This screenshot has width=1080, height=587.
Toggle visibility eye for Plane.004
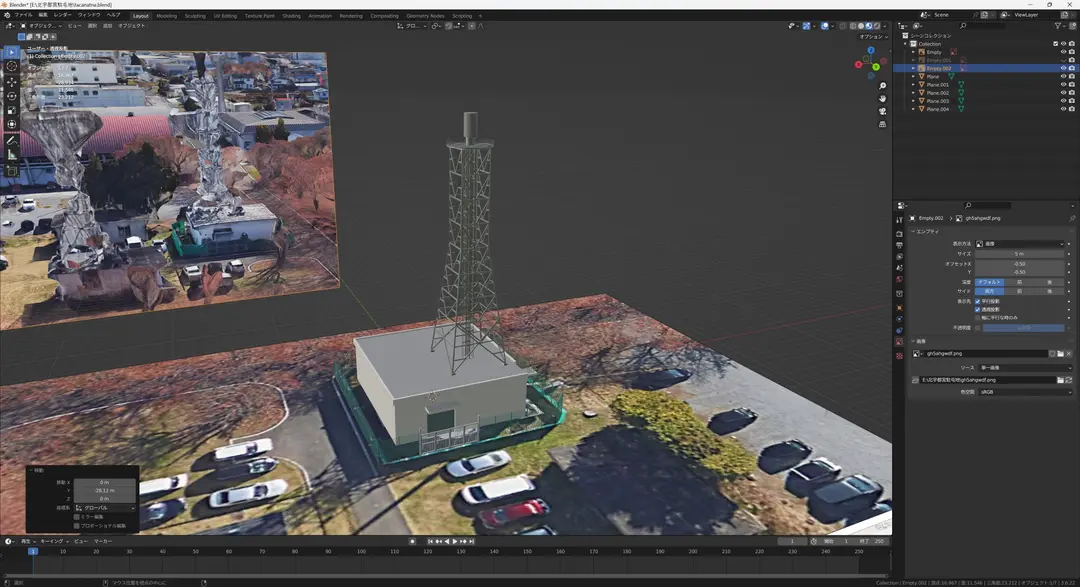pos(1063,109)
